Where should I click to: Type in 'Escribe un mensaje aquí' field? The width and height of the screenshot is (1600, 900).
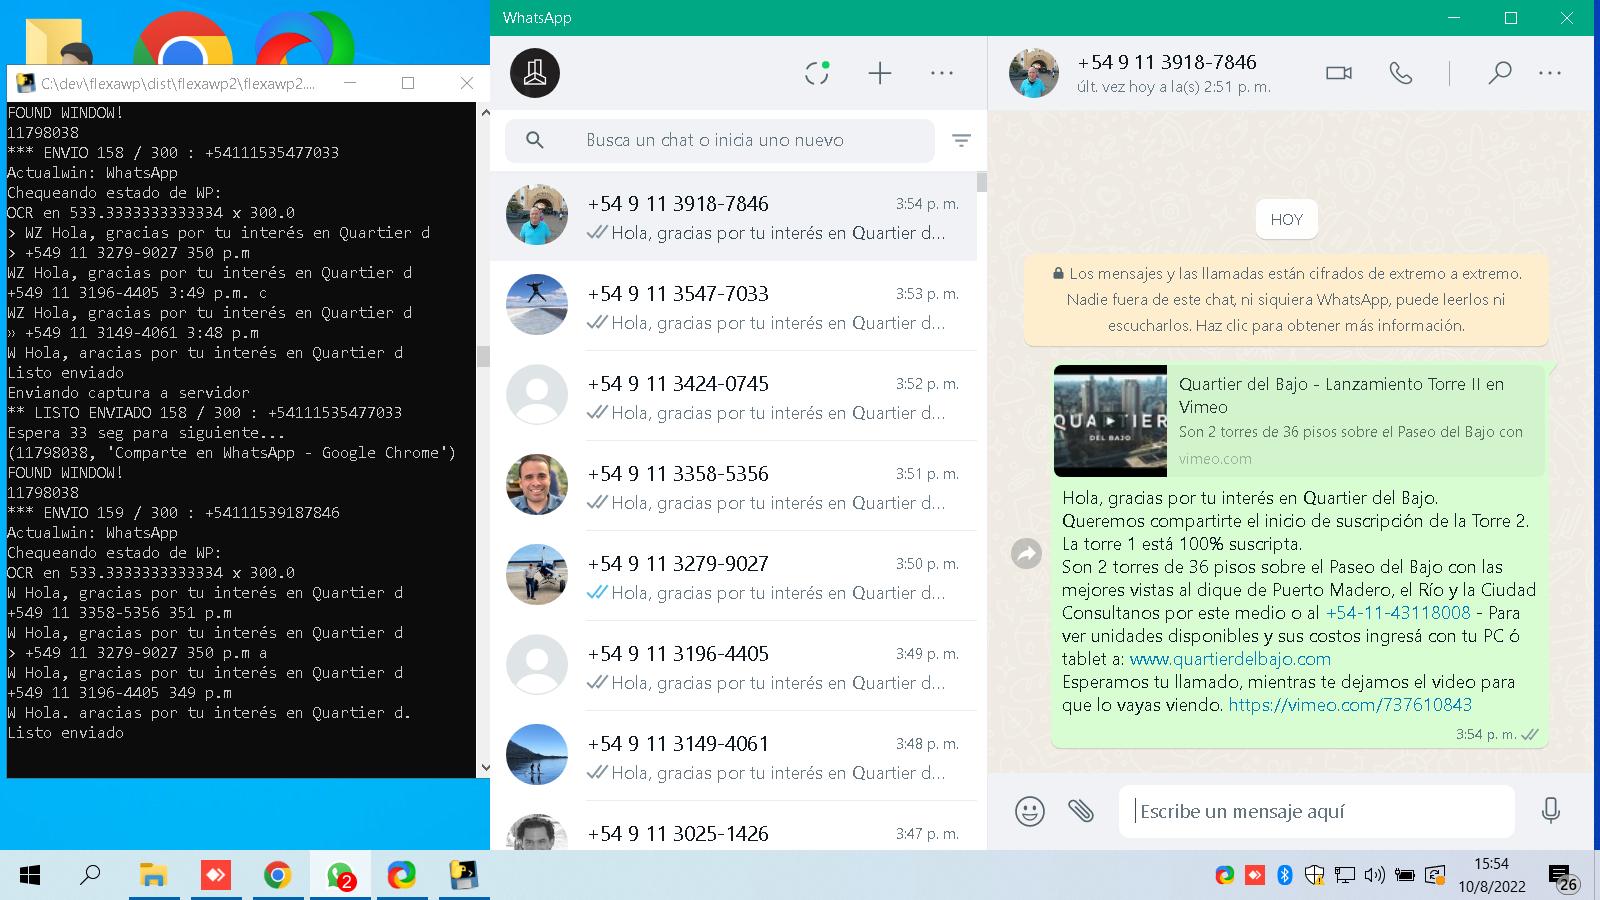1316,811
